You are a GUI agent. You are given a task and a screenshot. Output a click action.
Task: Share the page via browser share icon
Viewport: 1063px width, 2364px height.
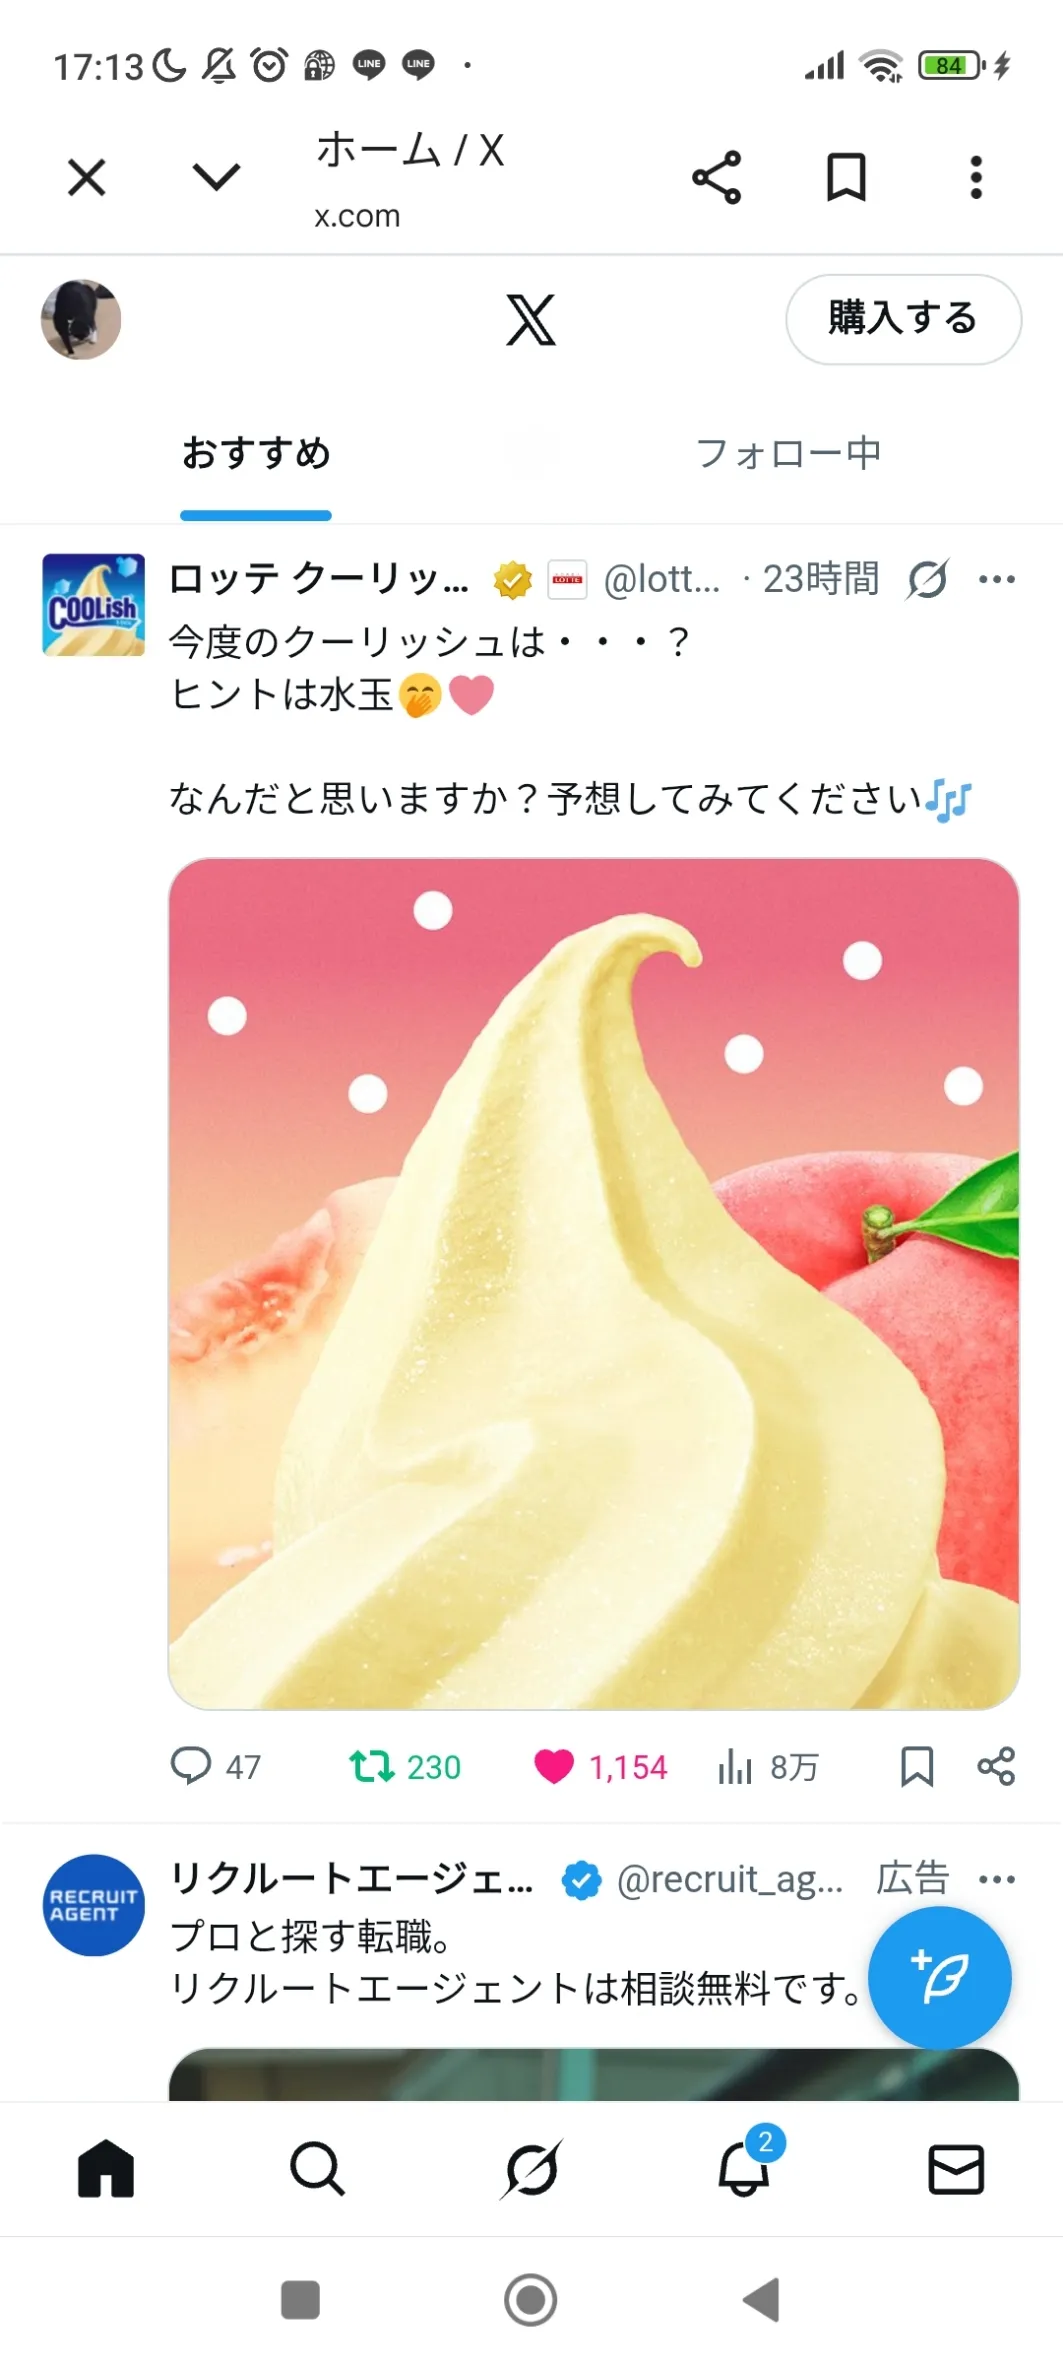pyautogui.click(x=717, y=178)
